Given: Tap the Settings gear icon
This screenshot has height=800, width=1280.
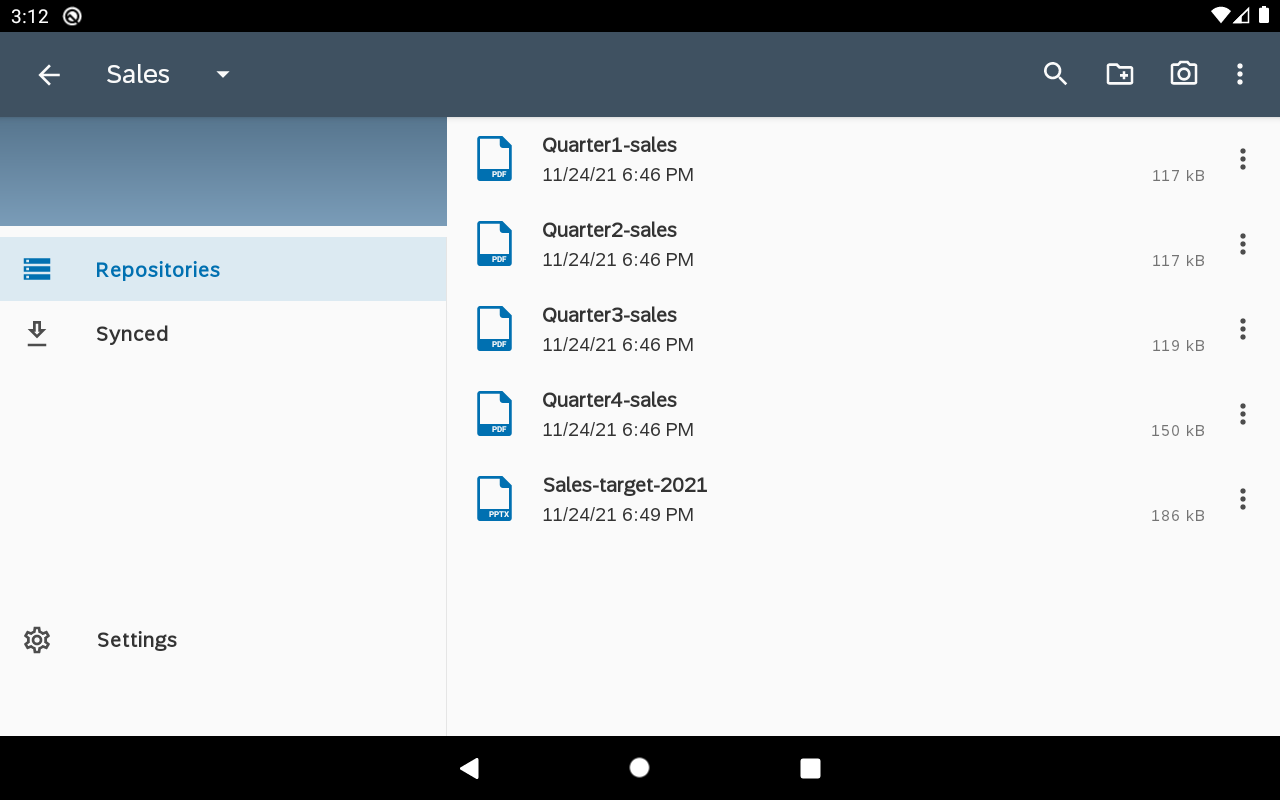Looking at the screenshot, I should [37, 640].
